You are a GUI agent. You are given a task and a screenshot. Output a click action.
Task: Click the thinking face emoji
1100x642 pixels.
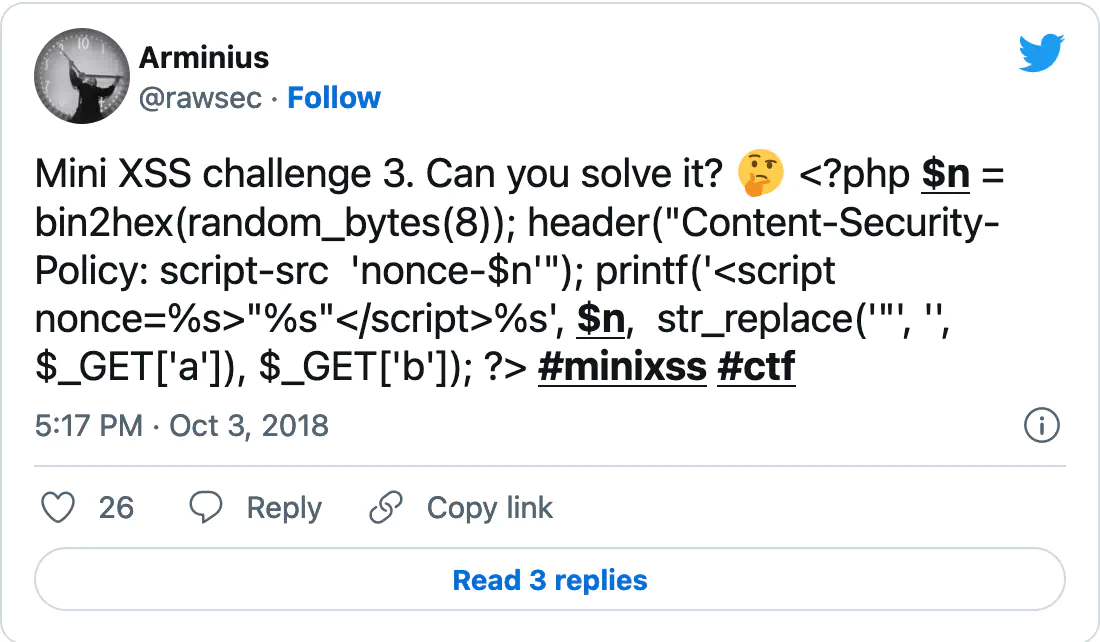(760, 173)
